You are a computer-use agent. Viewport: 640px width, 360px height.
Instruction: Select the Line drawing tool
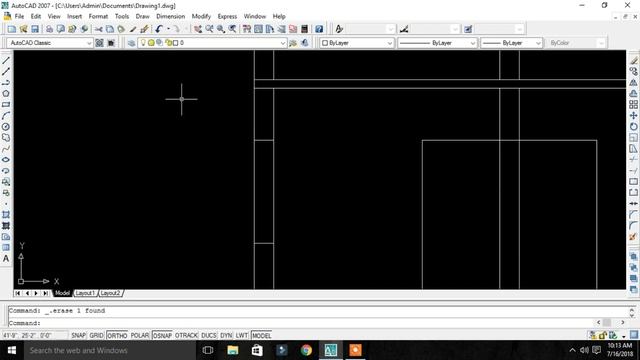click(x=6, y=60)
